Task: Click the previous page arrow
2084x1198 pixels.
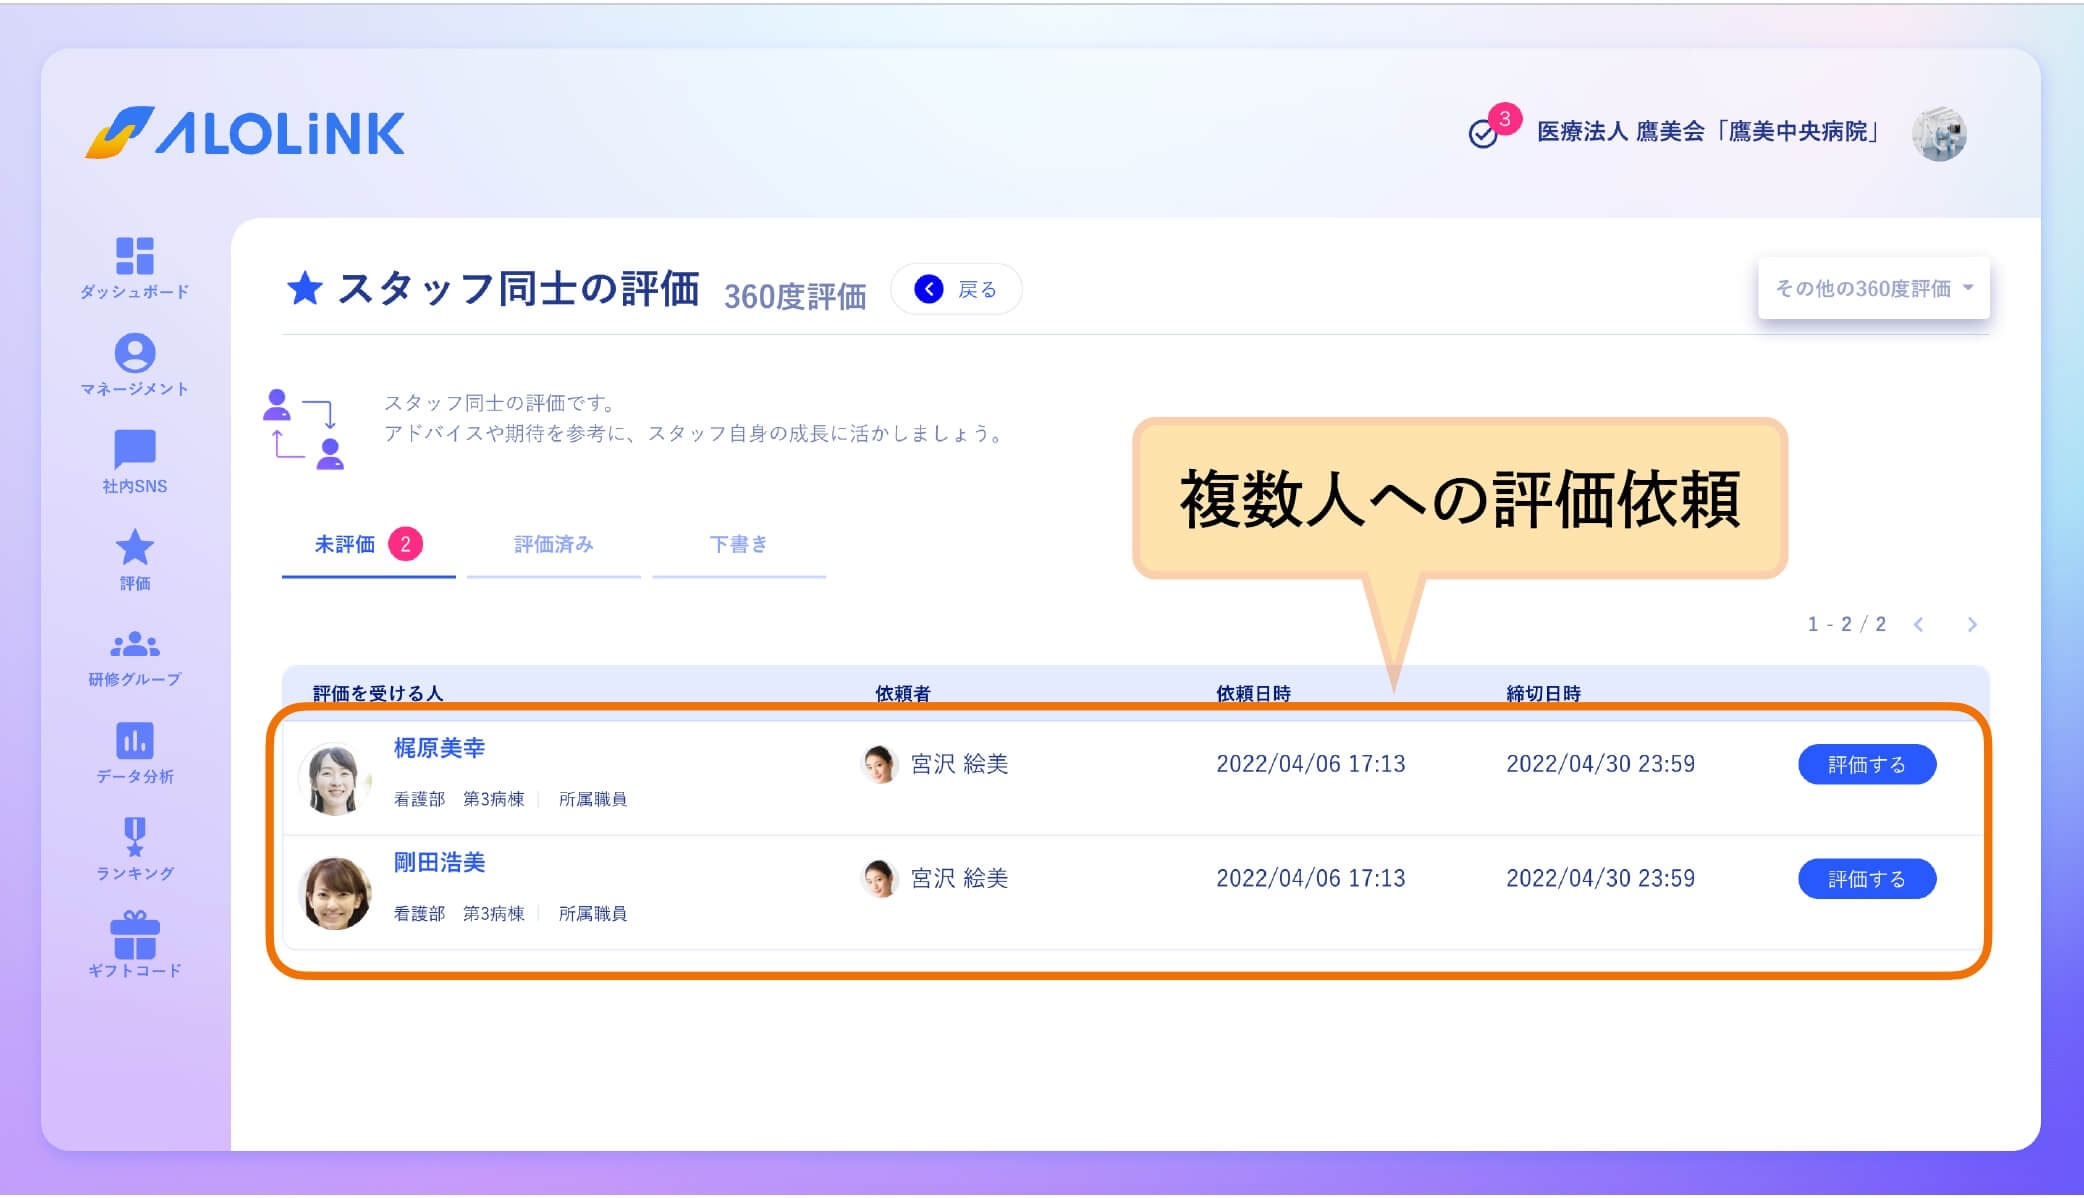Action: click(x=1919, y=623)
